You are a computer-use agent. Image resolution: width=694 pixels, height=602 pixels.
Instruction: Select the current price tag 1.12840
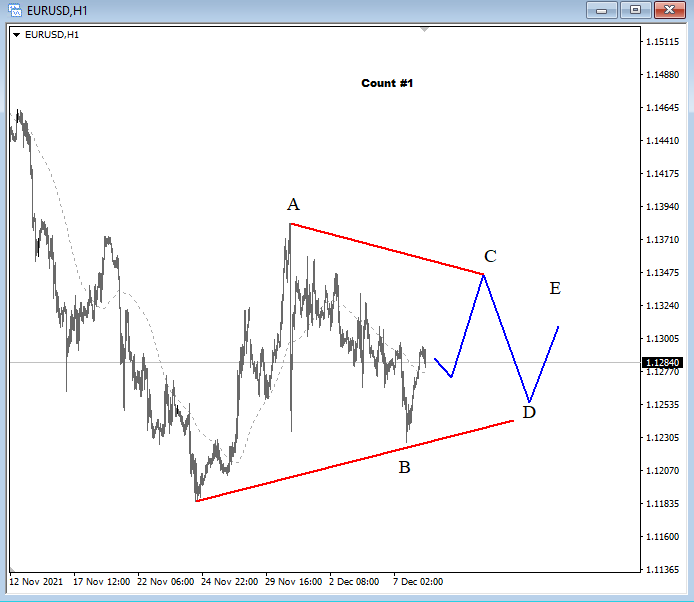coord(662,363)
